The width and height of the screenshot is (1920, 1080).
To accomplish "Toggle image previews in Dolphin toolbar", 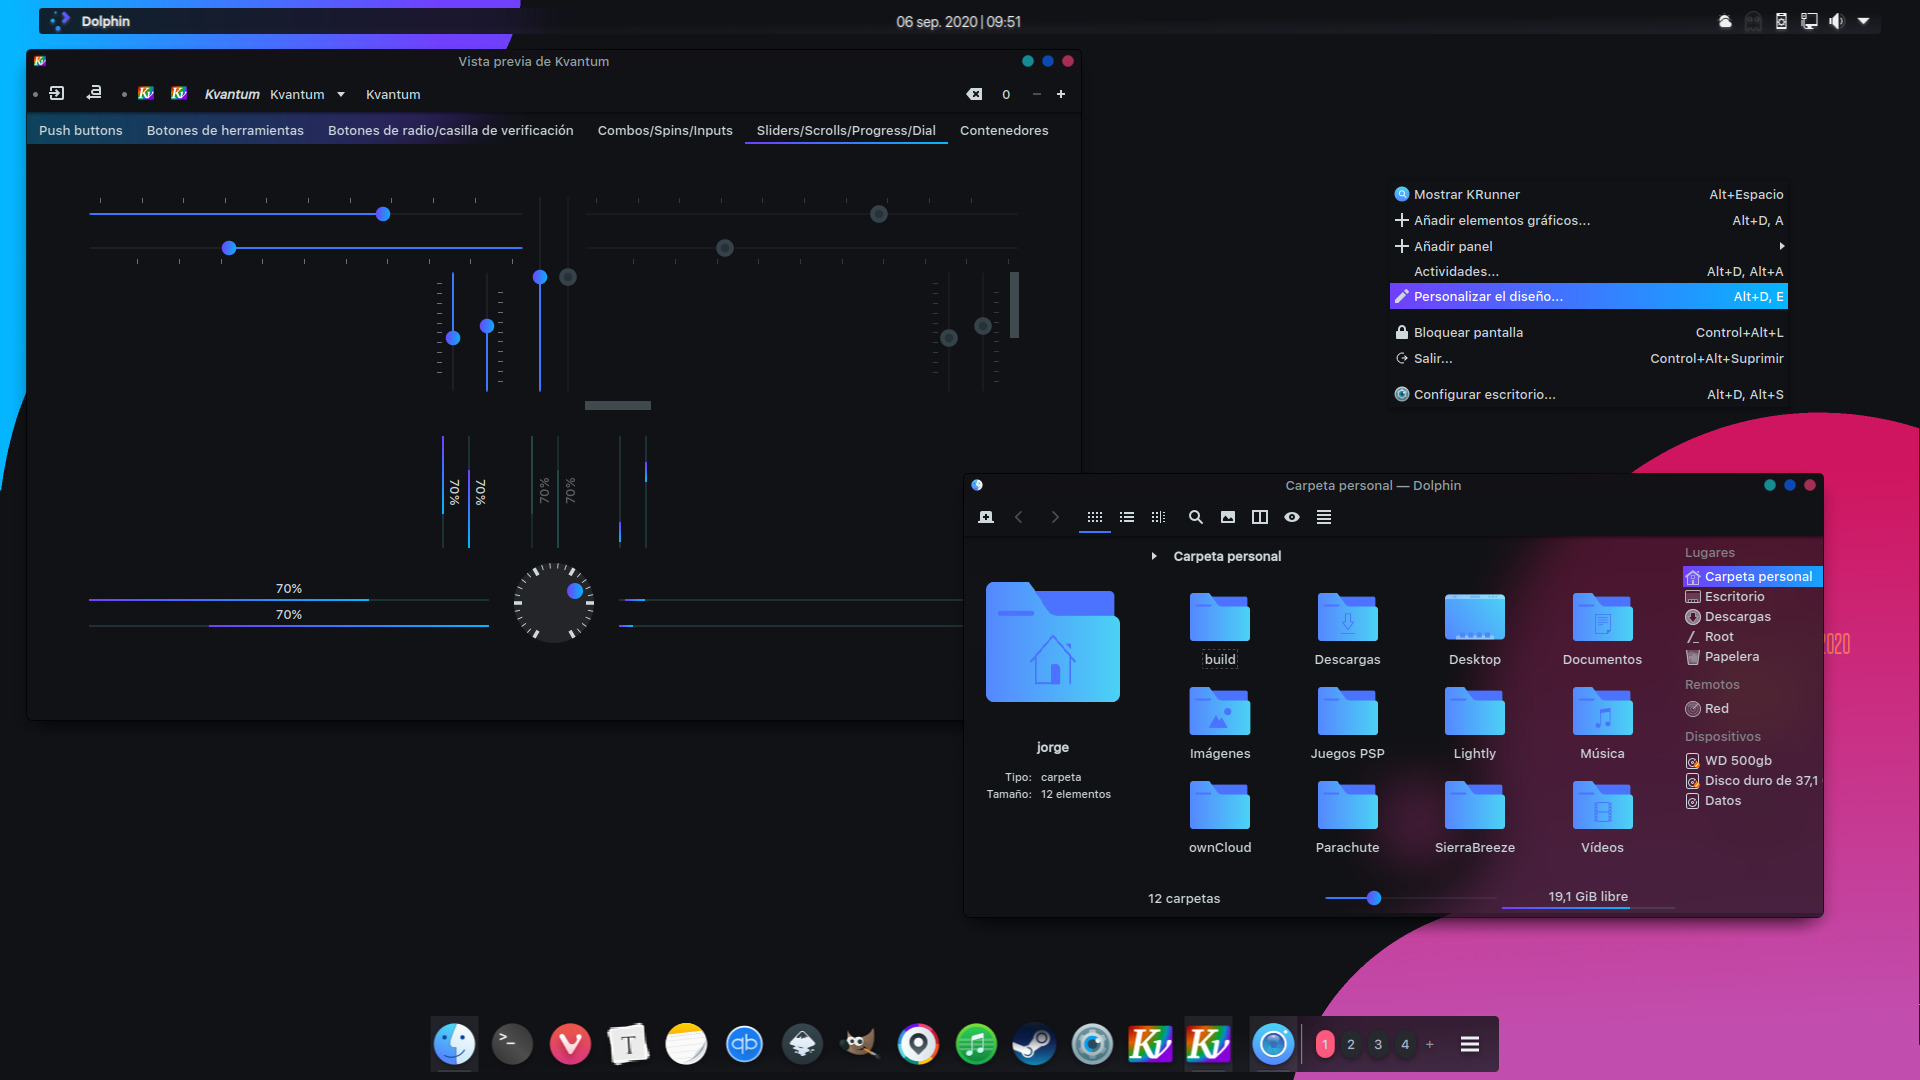I will (1228, 517).
